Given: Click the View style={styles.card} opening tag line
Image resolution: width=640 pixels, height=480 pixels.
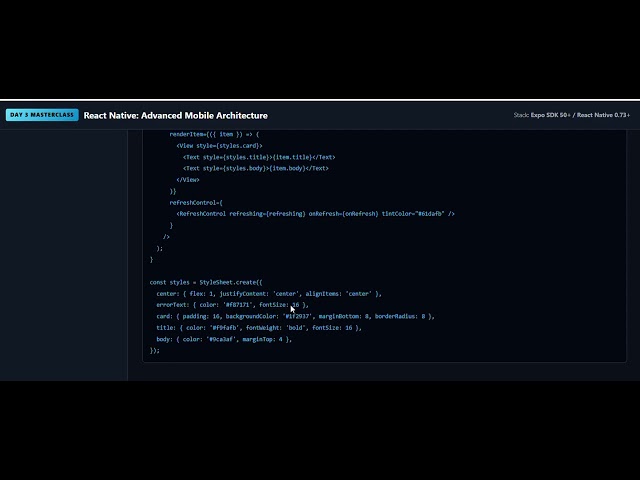Looking at the screenshot, I should [x=219, y=146].
